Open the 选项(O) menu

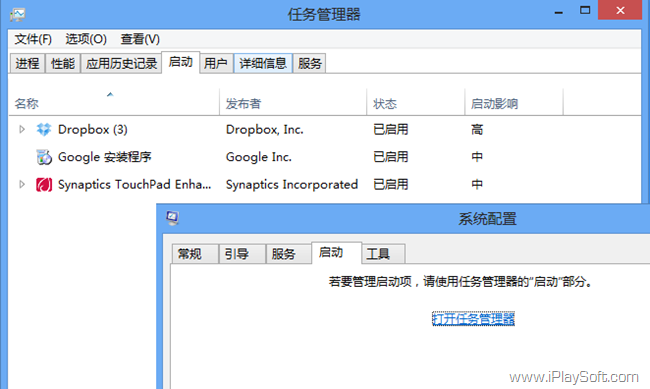tap(86, 39)
